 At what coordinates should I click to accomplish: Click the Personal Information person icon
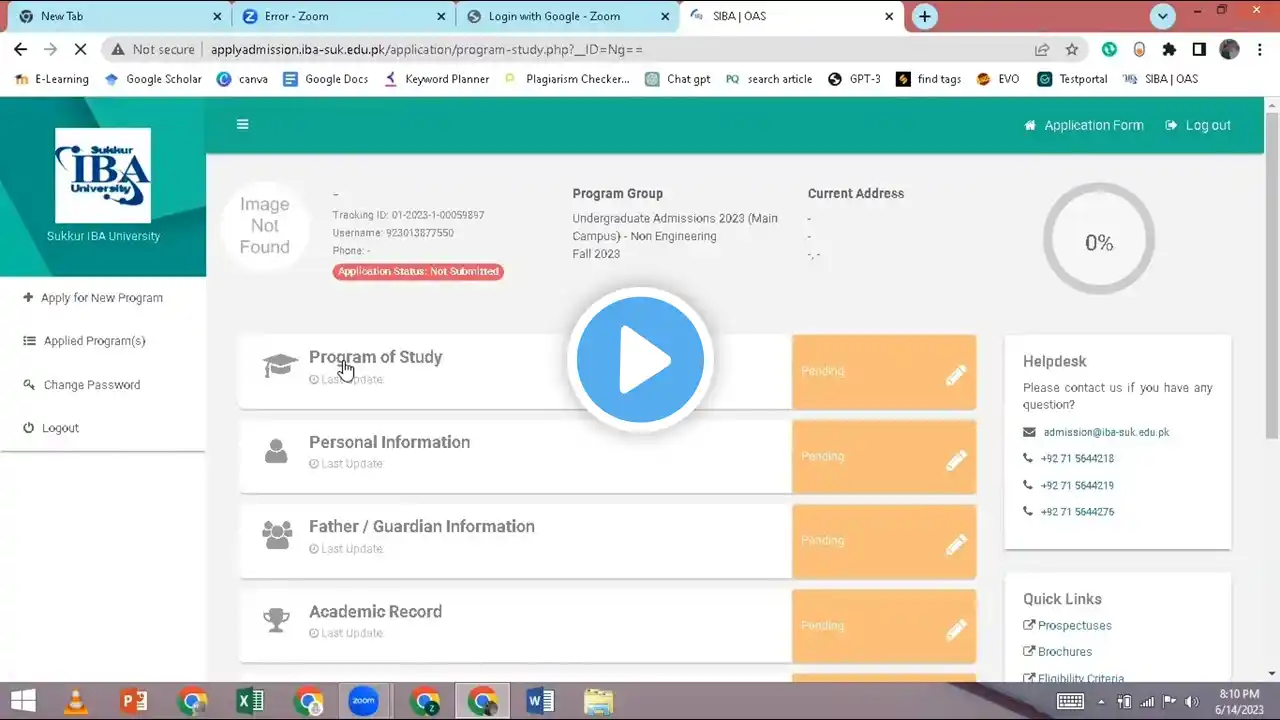pyautogui.click(x=276, y=451)
